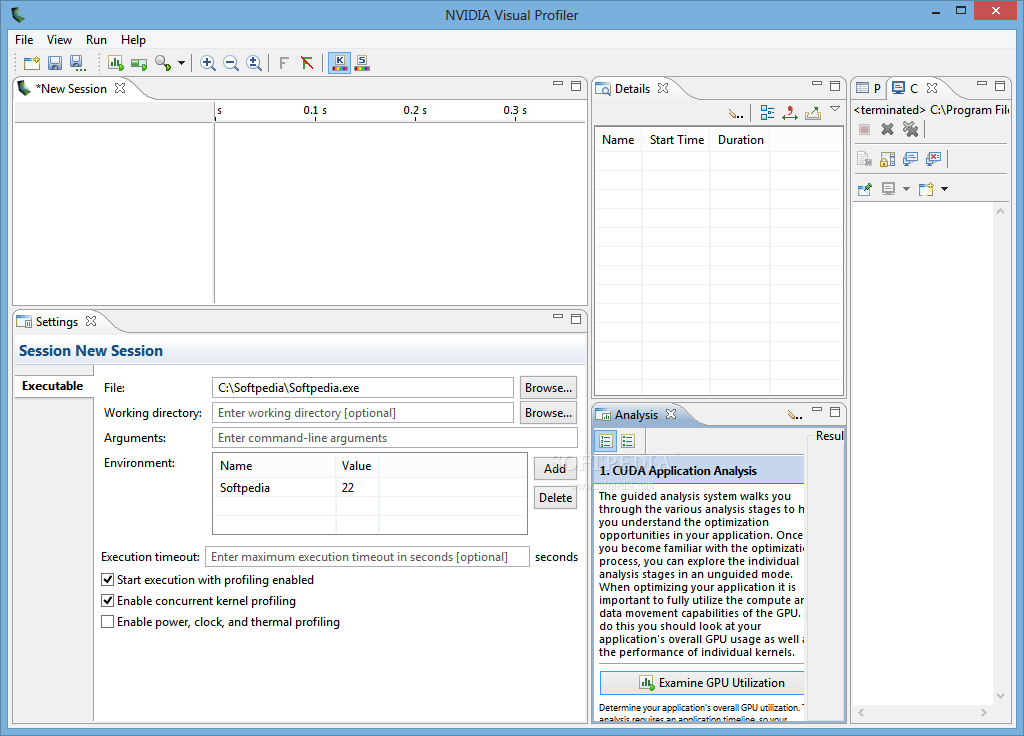Select the Executable settings tab
1024x736 pixels.
[x=52, y=386]
